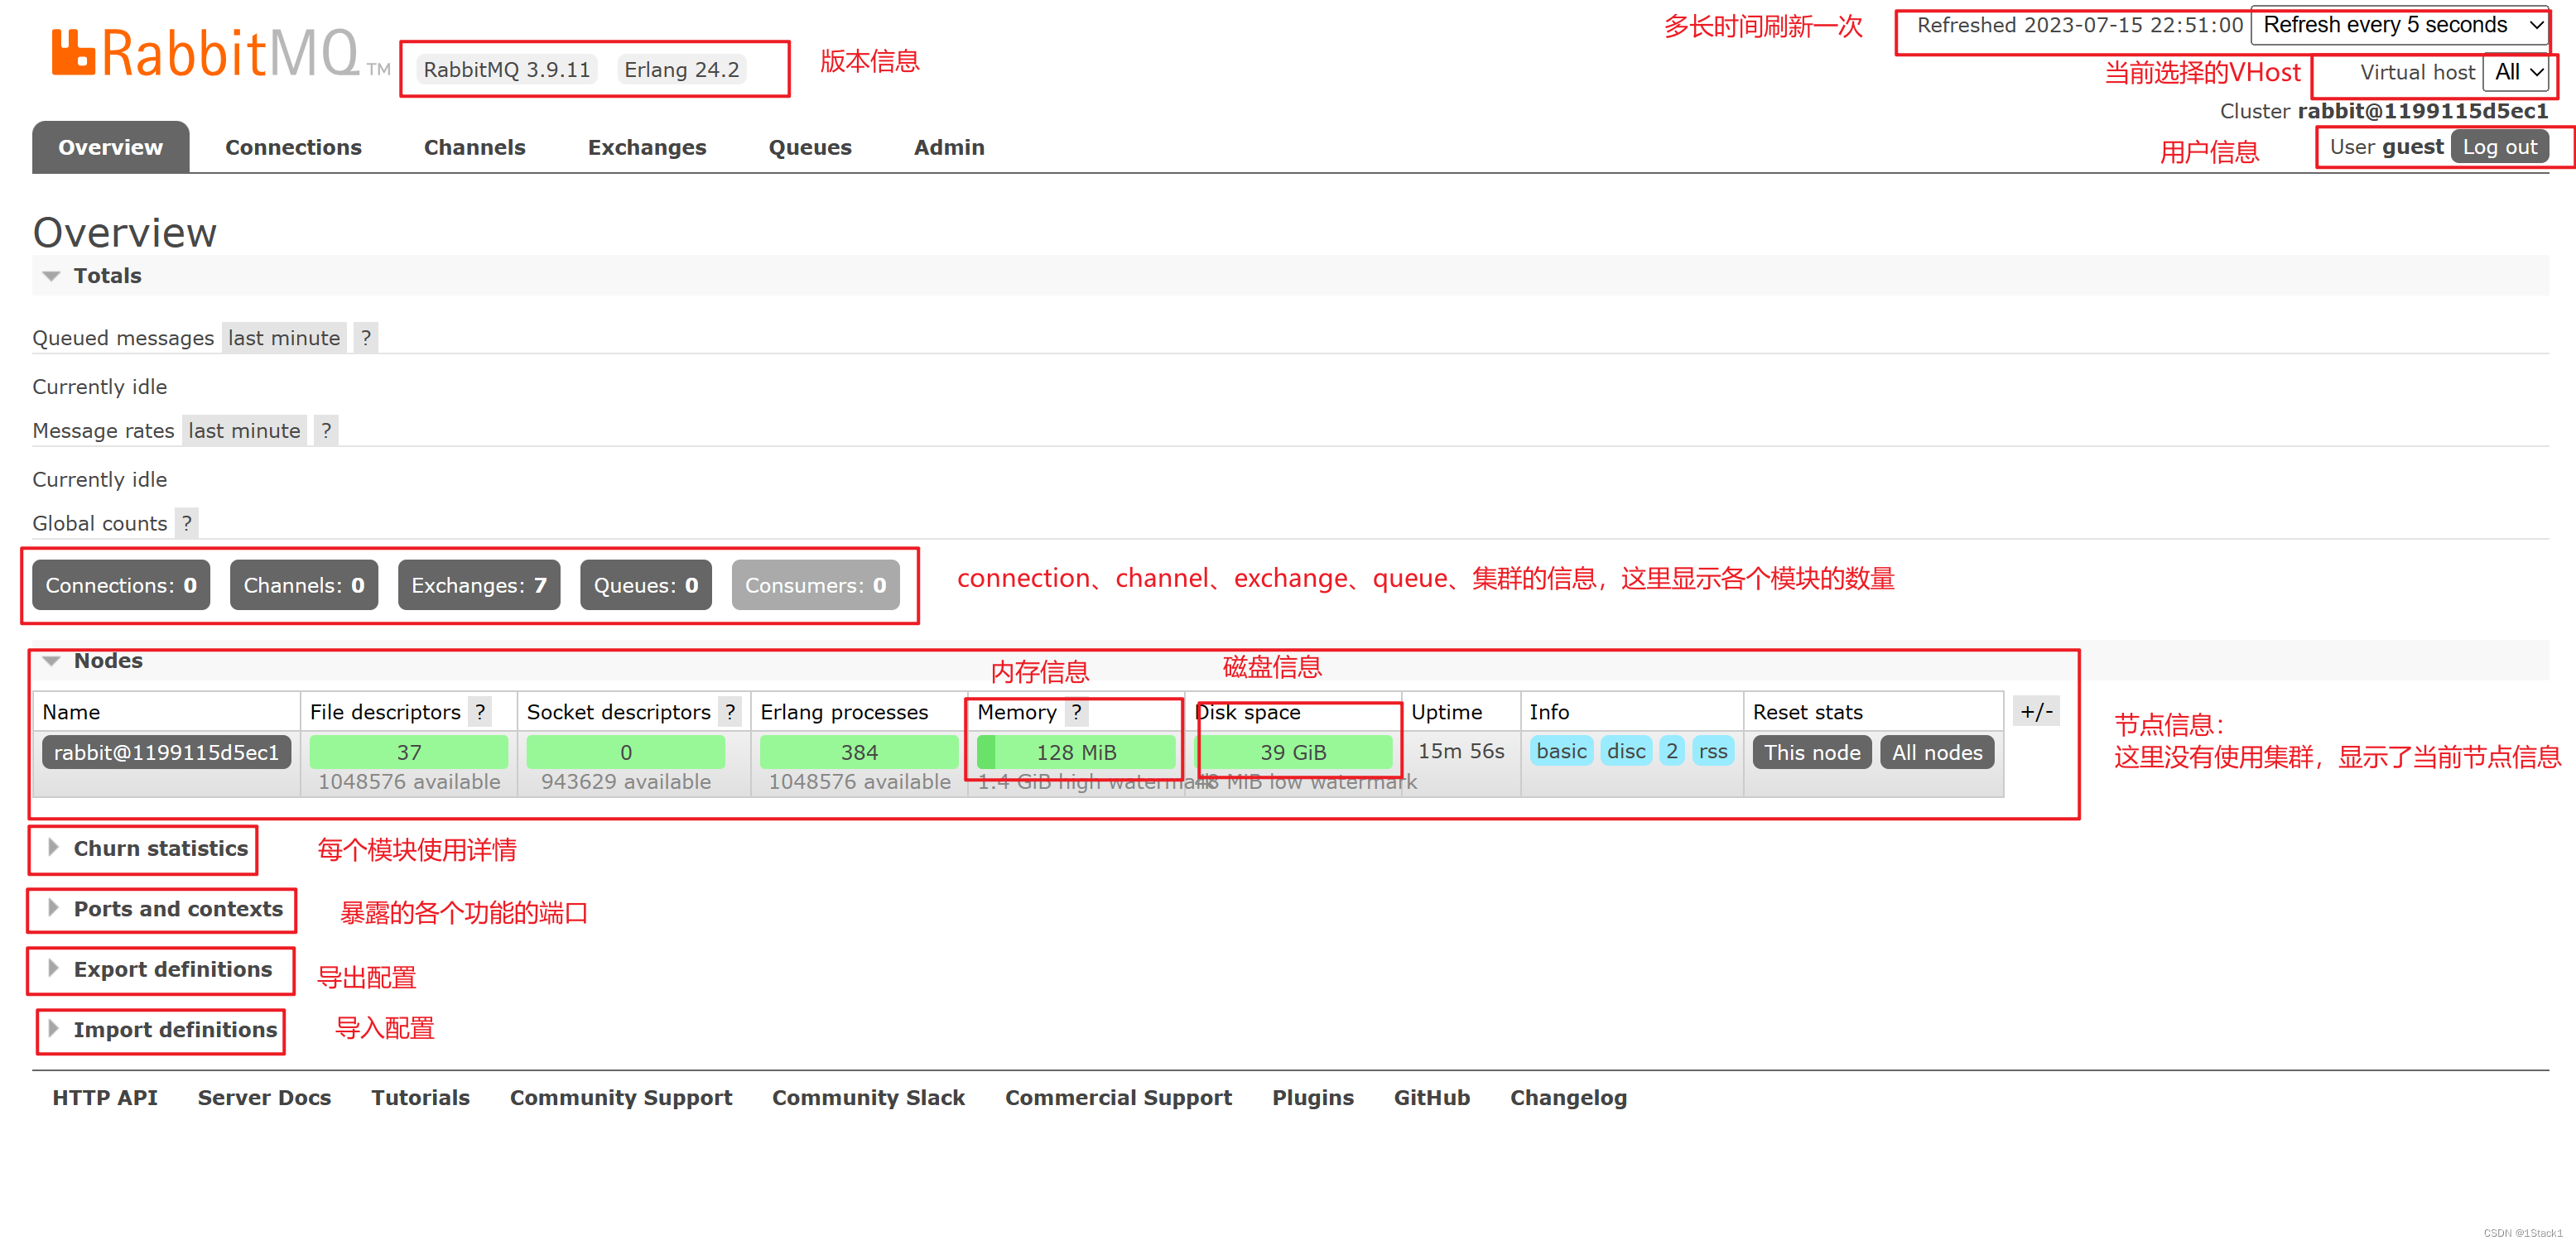Open Queues: 0 count
This screenshot has width=2576, height=1245.
tap(646, 585)
